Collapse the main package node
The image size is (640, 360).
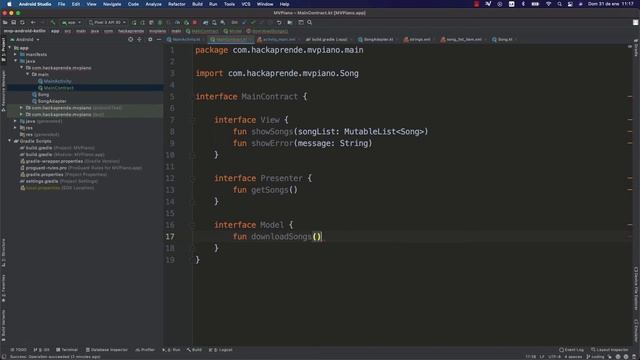(28, 74)
